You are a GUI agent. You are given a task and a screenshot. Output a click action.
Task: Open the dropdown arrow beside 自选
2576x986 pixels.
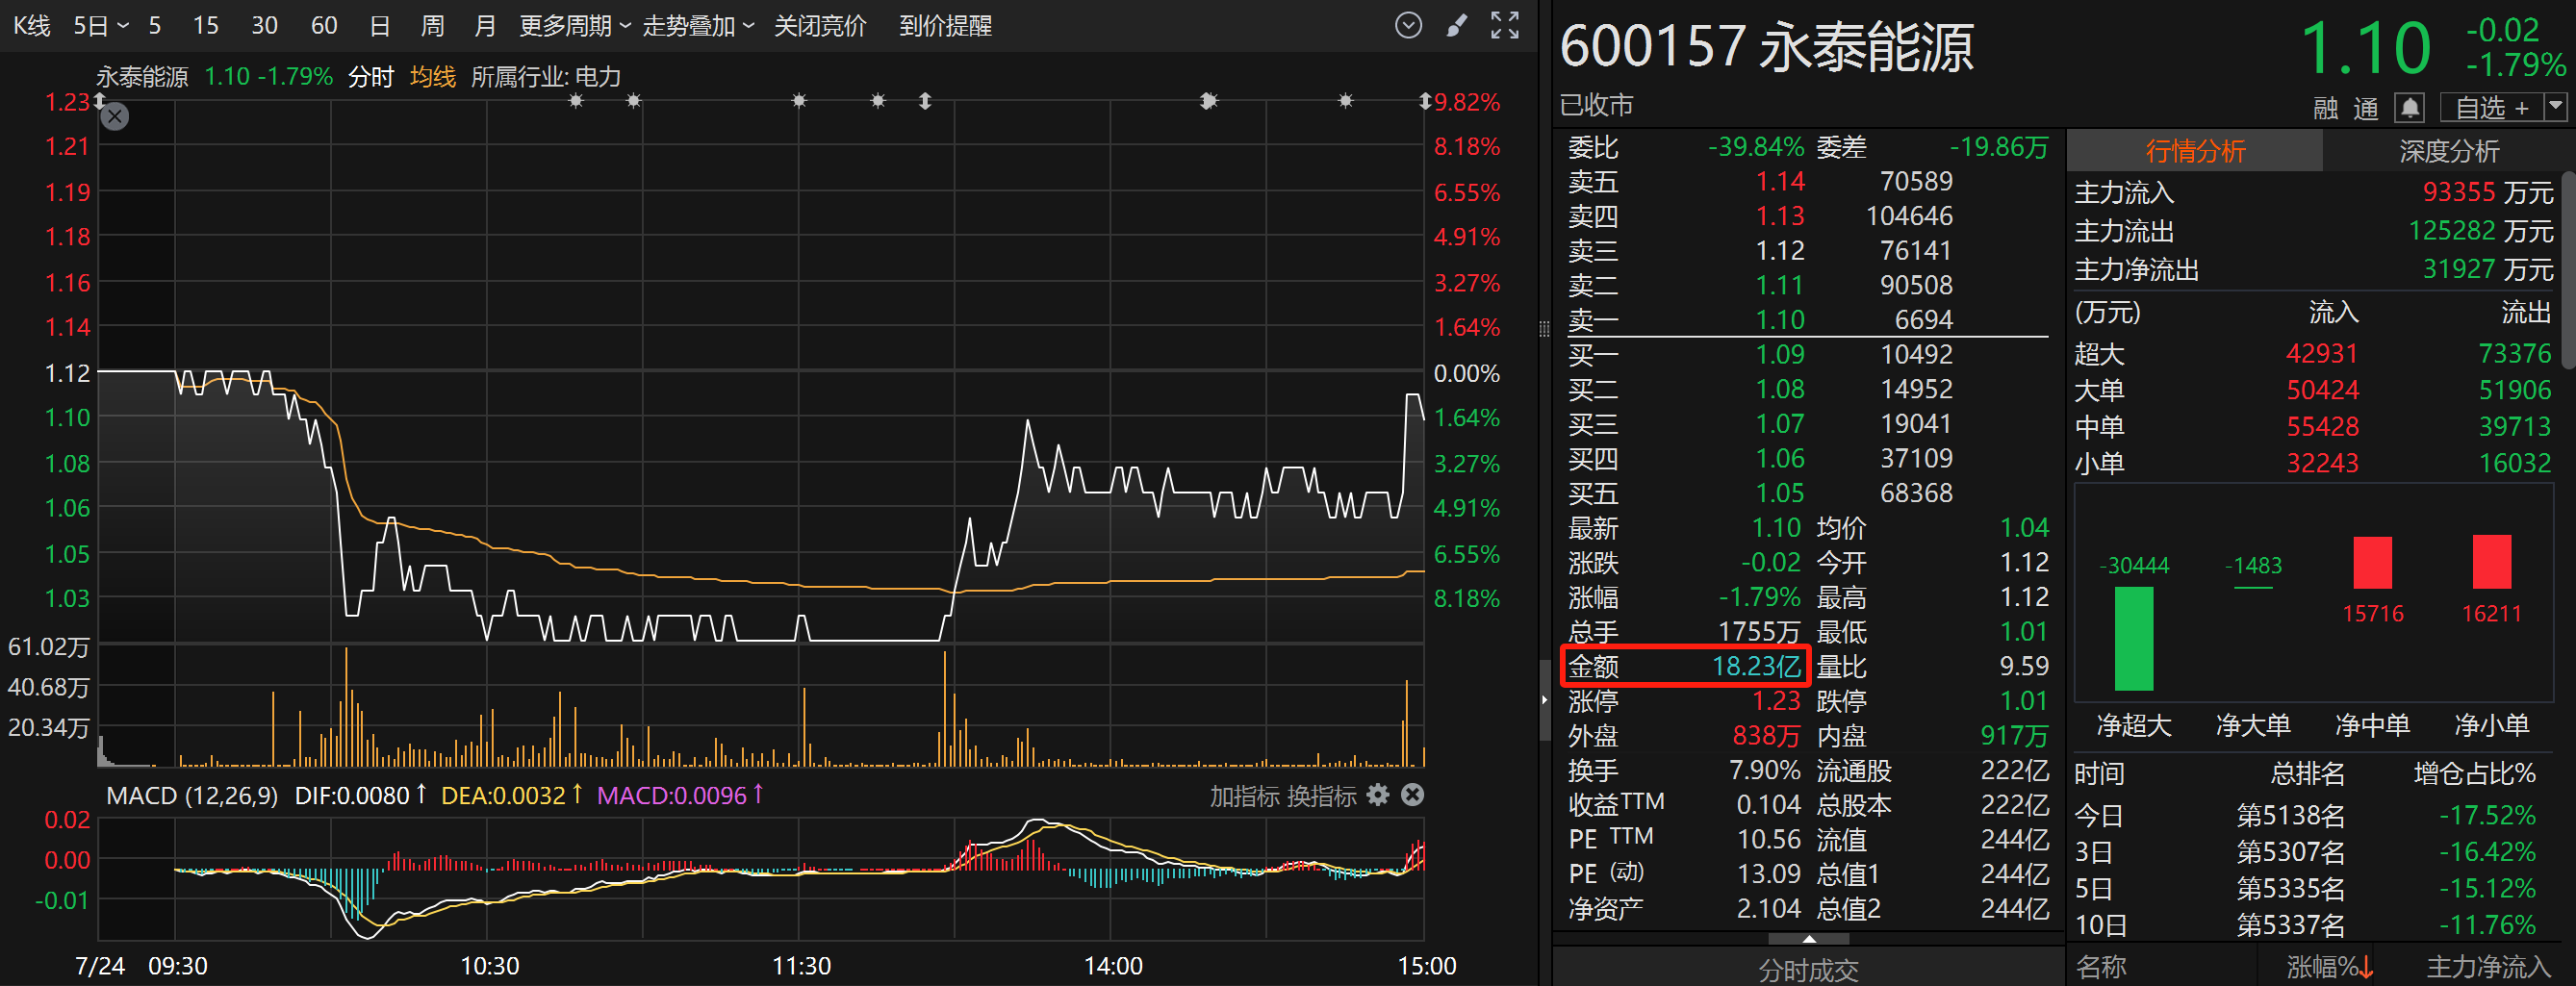2555,107
